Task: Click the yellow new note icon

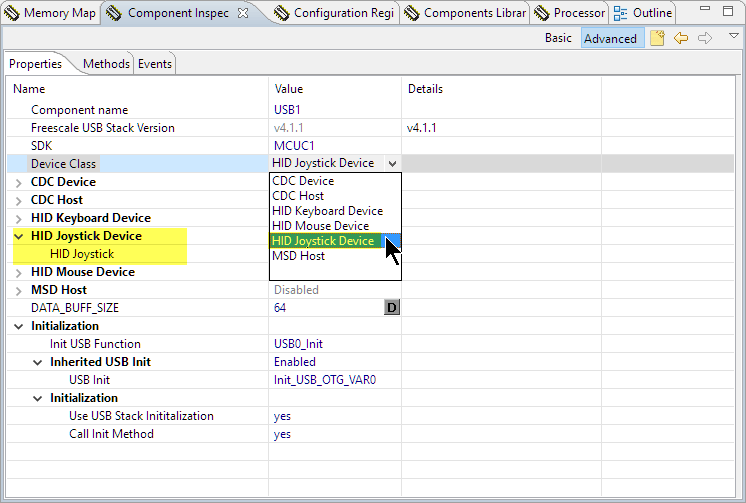Action: click(x=657, y=38)
